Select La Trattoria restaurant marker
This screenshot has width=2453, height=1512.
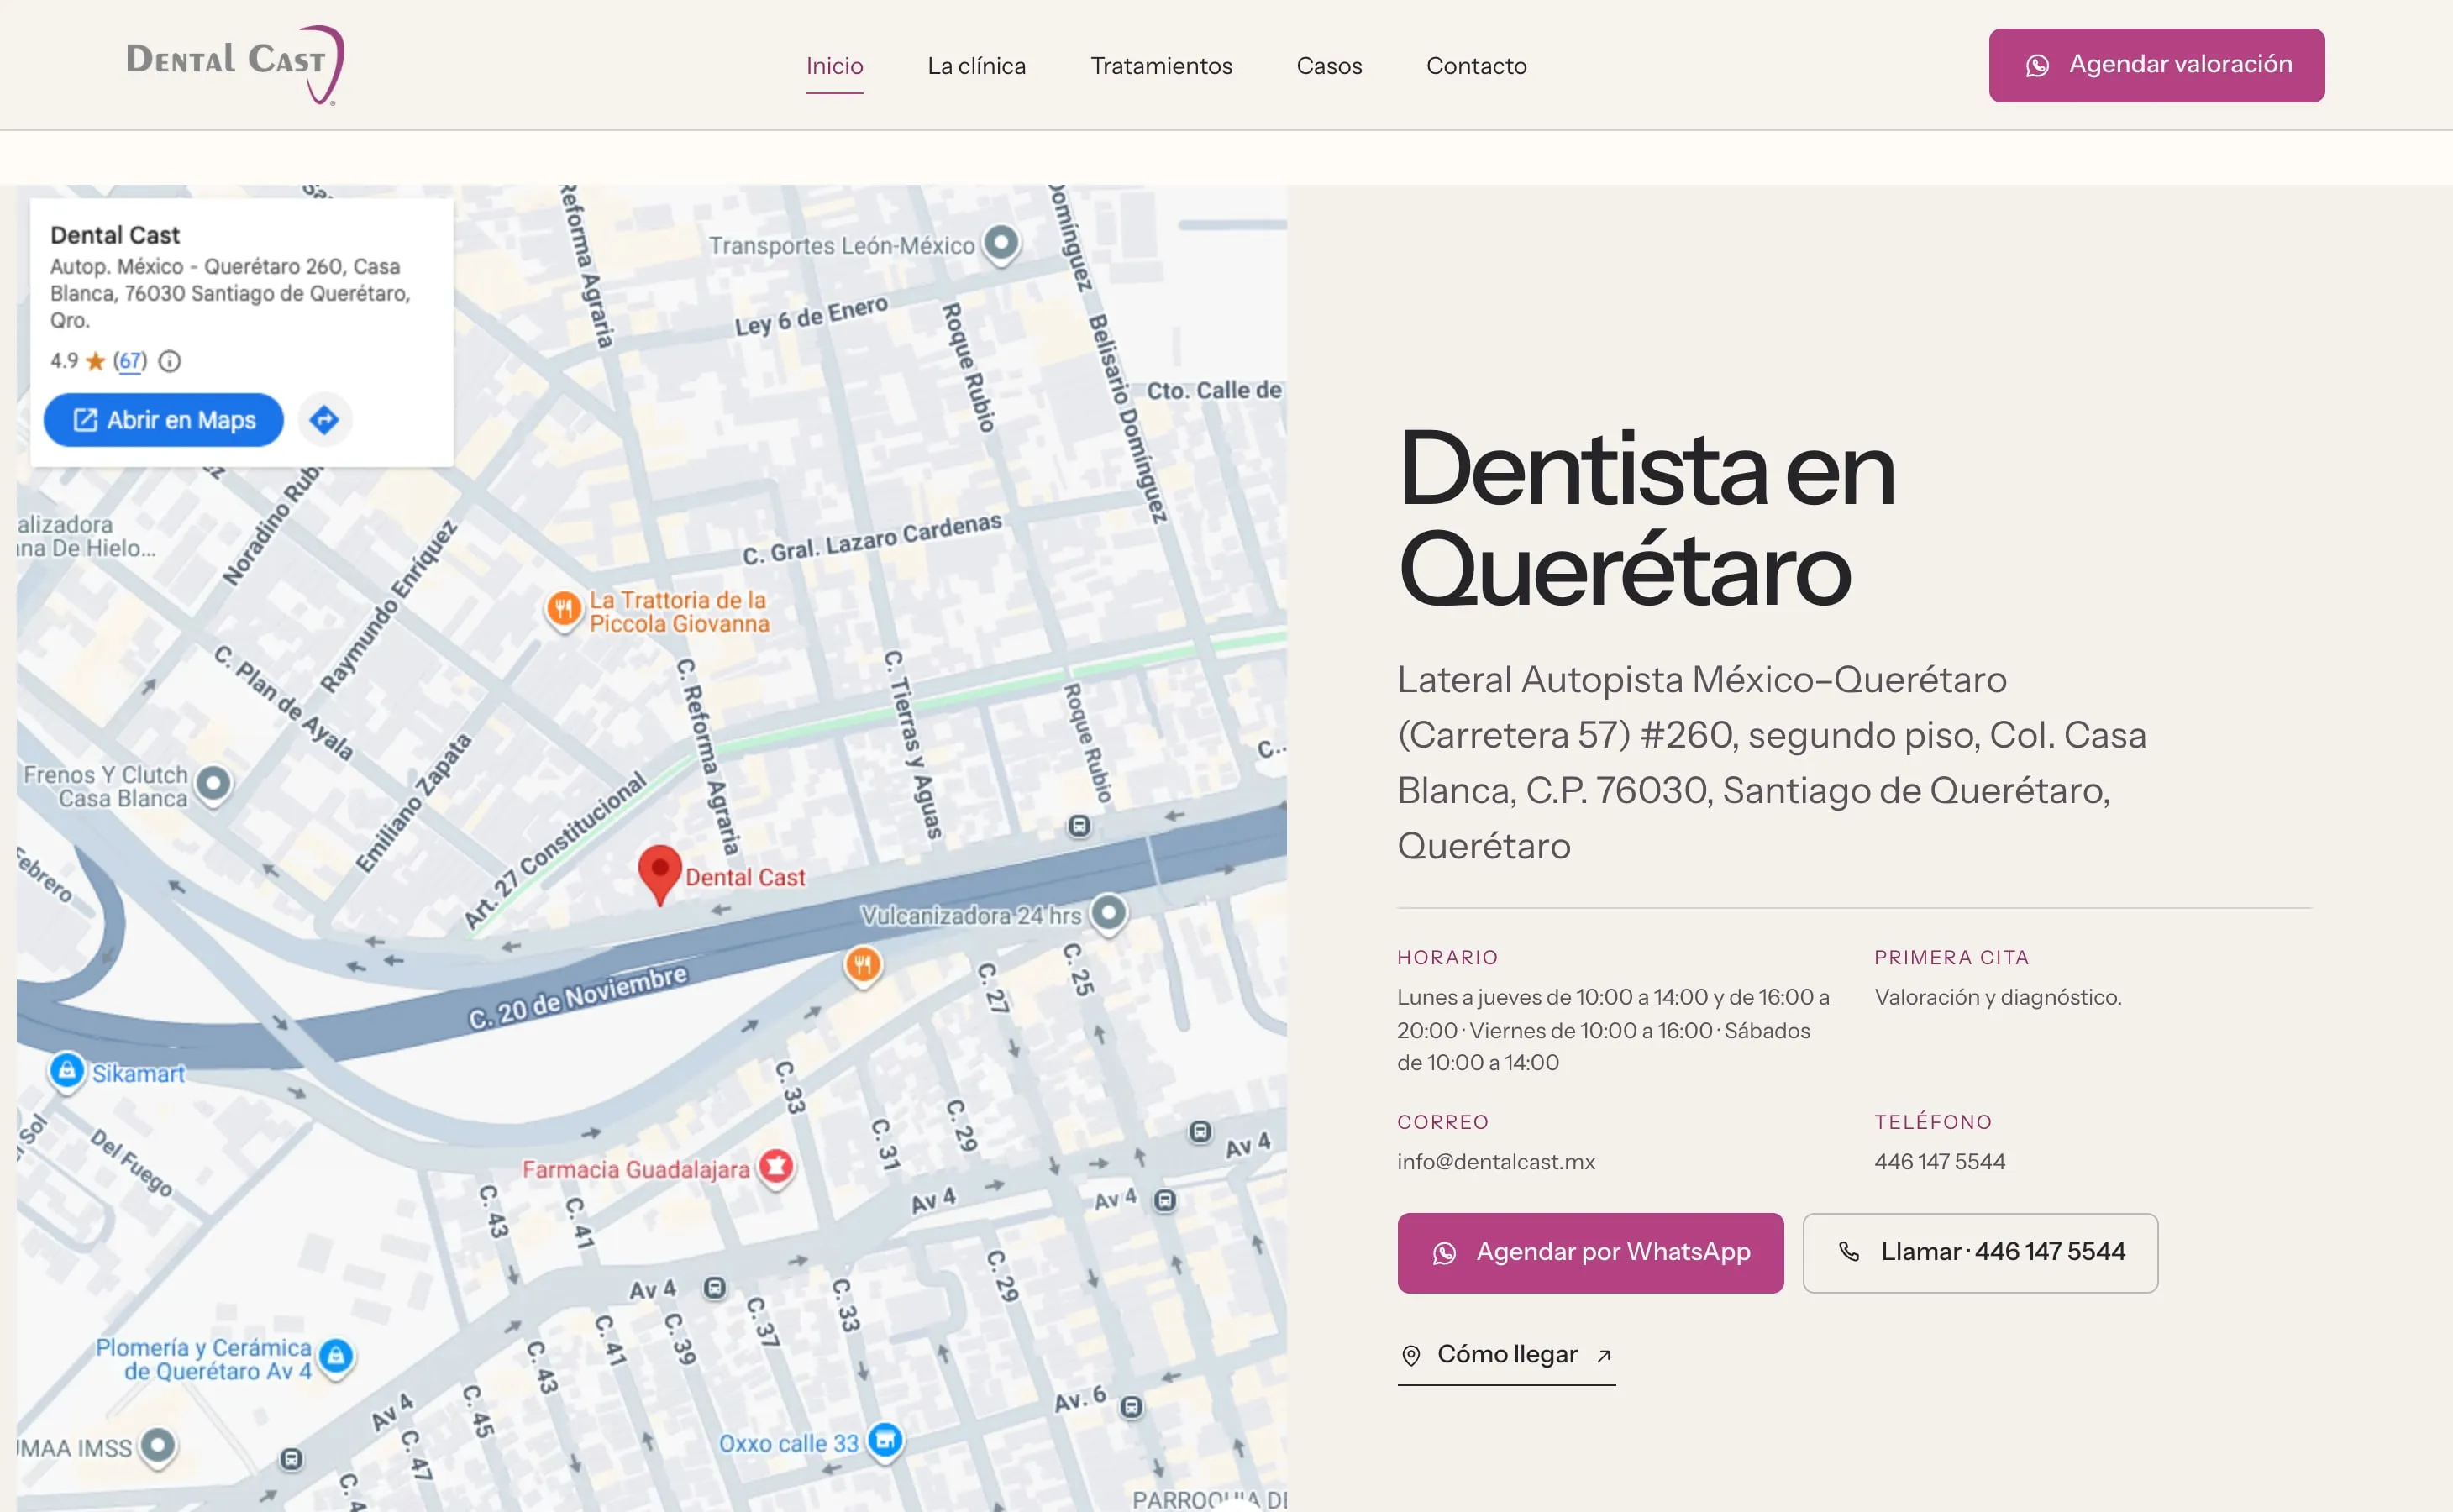pyautogui.click(x=564, y=608)
